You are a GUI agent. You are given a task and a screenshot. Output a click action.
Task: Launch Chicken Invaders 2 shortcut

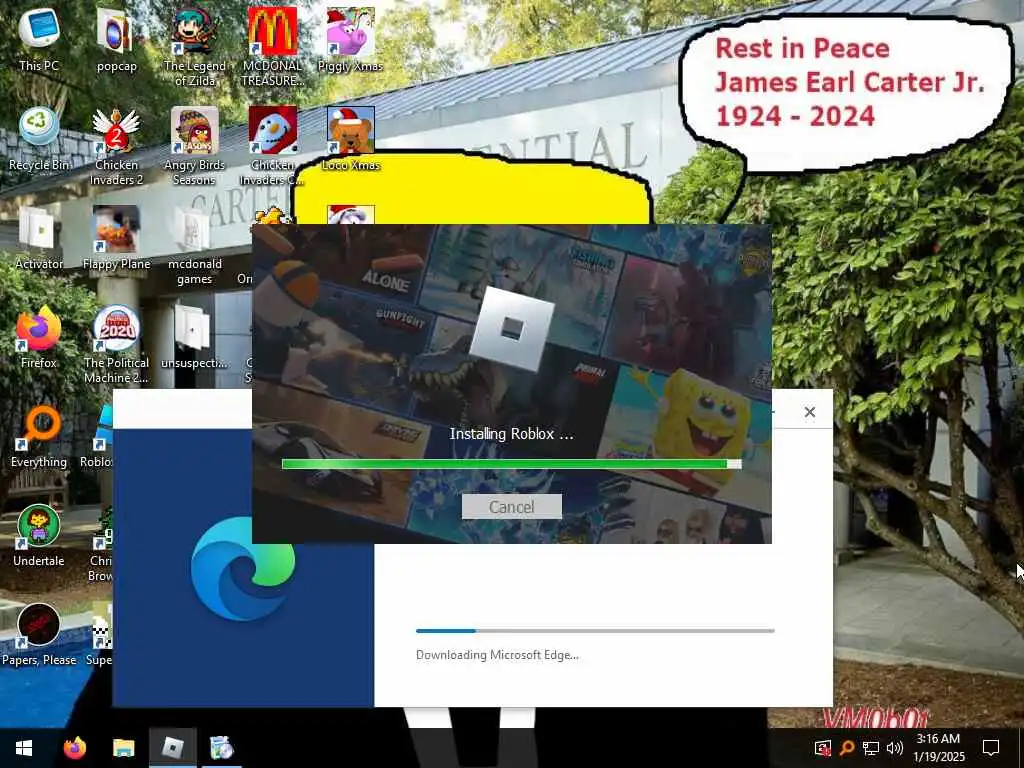116,145
